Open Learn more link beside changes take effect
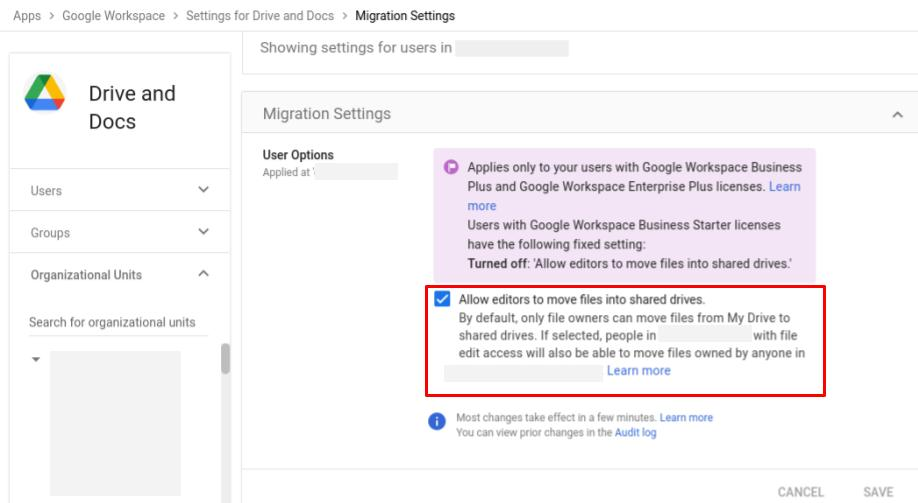The width and height of the screenshot is (918, 503). (x=686, y=418)
